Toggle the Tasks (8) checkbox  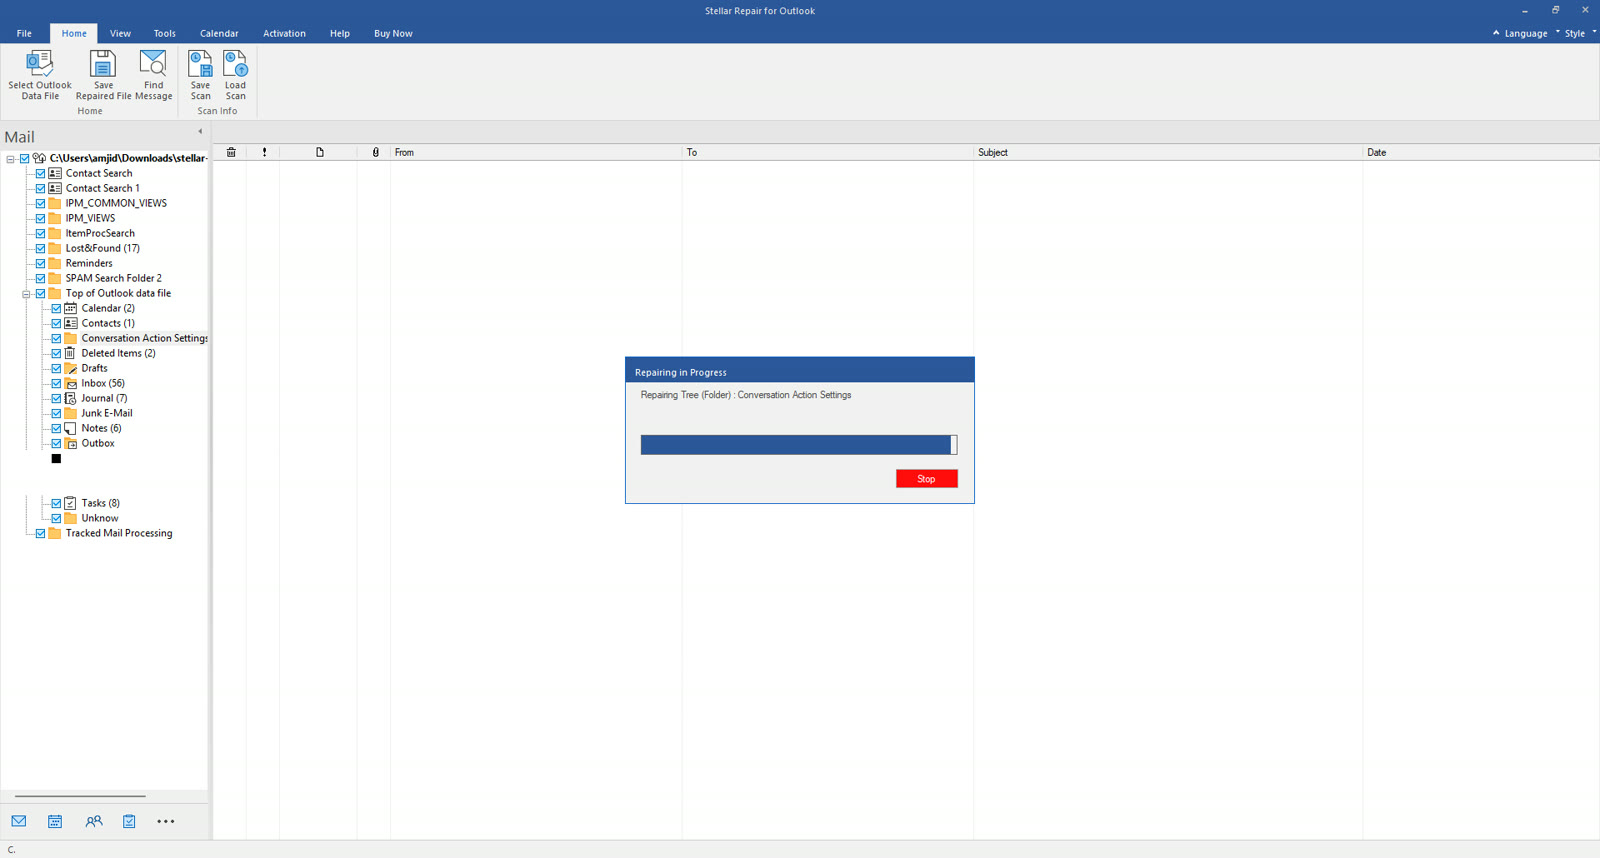56,503
